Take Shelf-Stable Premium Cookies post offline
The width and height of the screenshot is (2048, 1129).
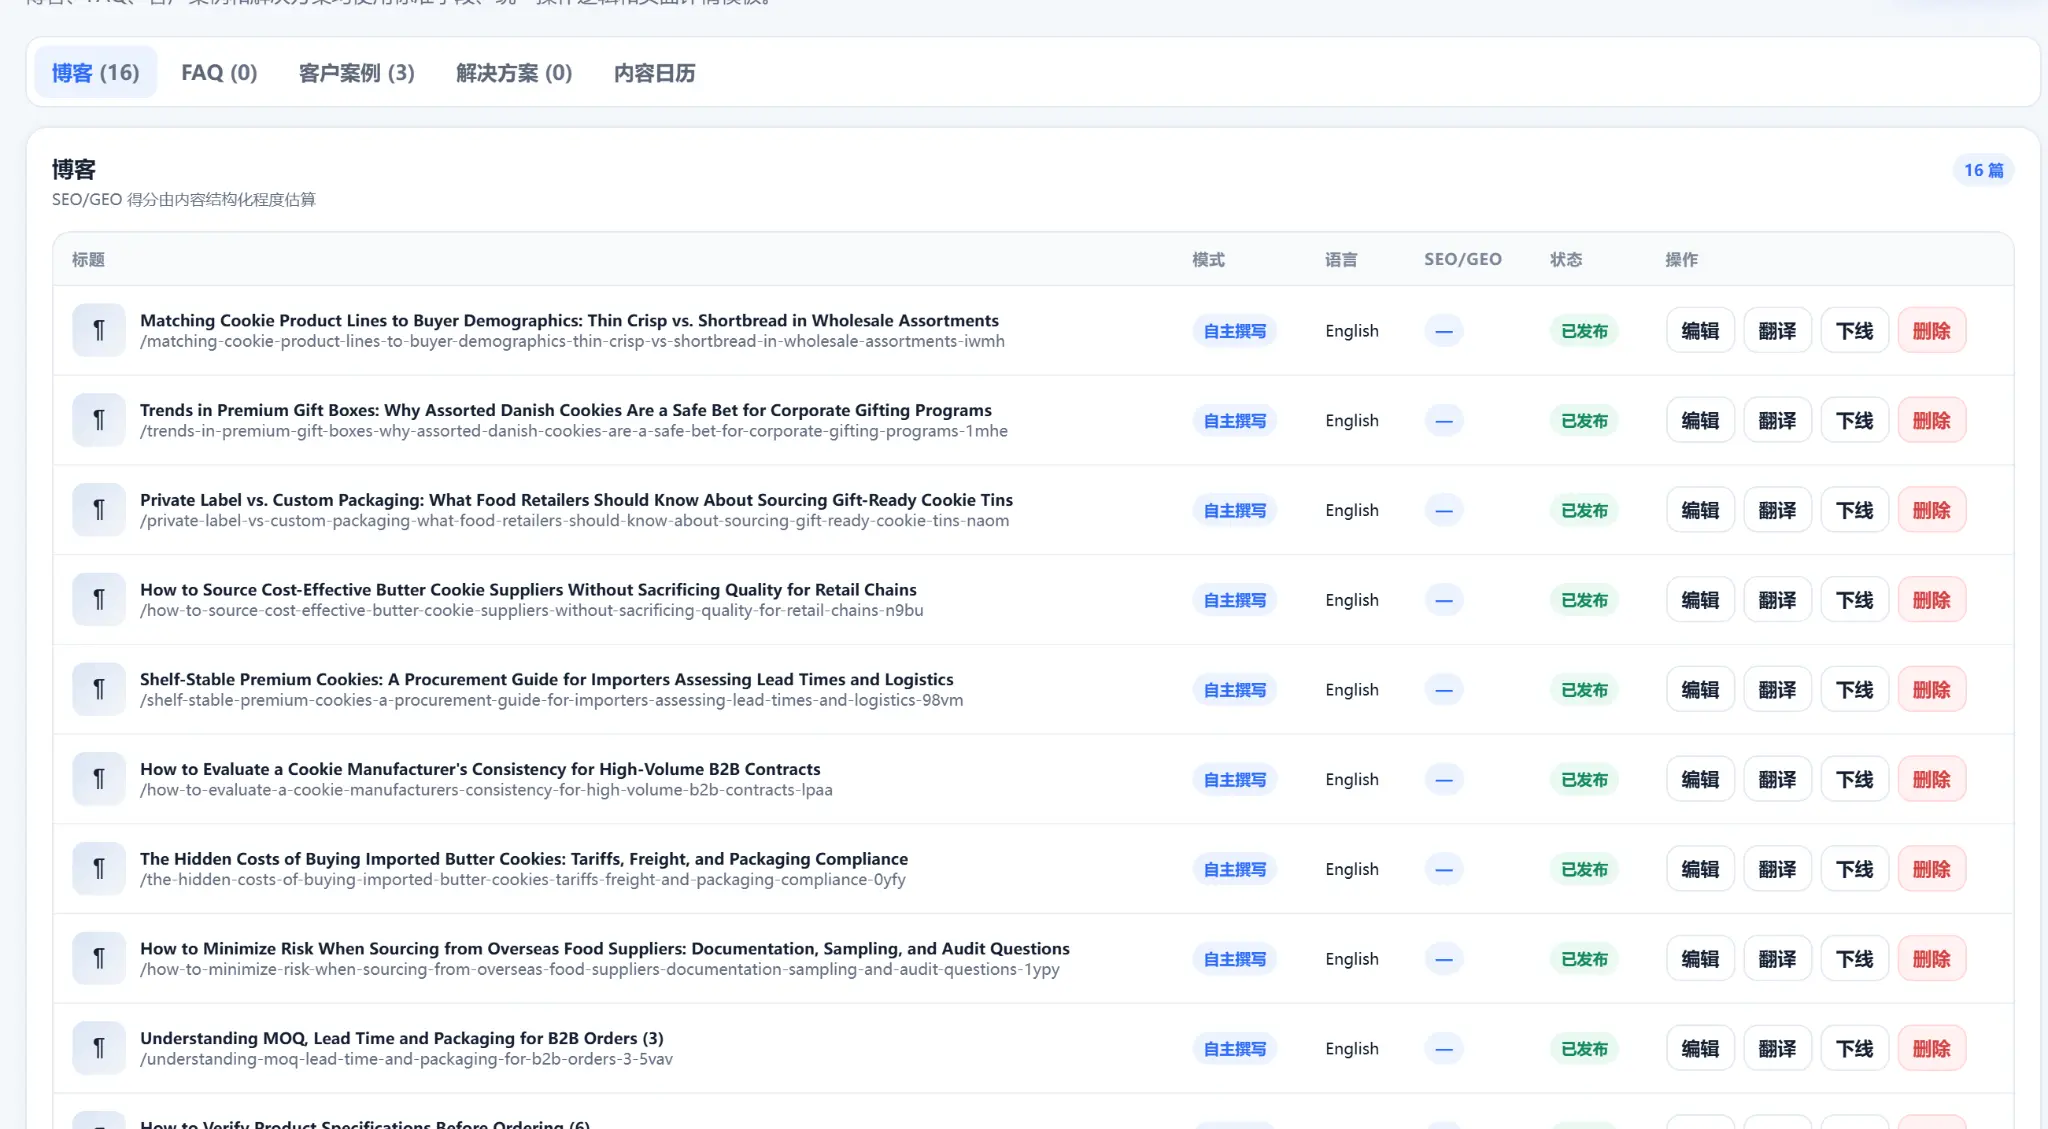[x=1854, y=689]
